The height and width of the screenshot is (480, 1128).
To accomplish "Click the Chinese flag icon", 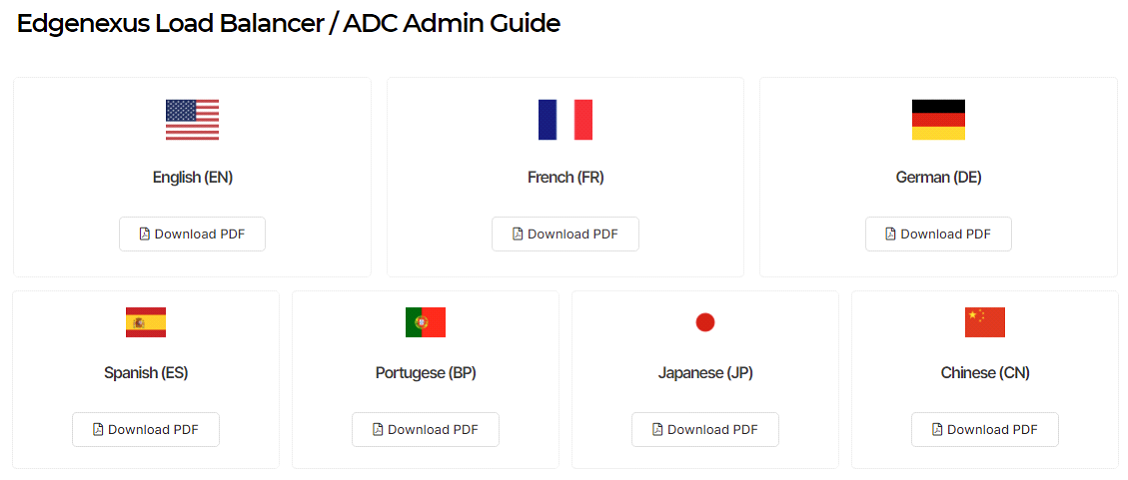I will (985, 322).
